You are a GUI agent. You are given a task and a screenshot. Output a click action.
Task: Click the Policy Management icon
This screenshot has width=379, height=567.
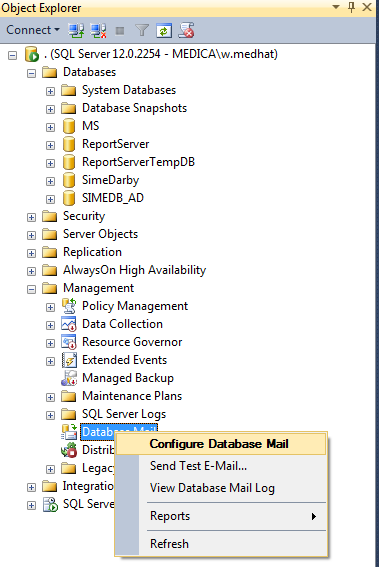[69, 306]
